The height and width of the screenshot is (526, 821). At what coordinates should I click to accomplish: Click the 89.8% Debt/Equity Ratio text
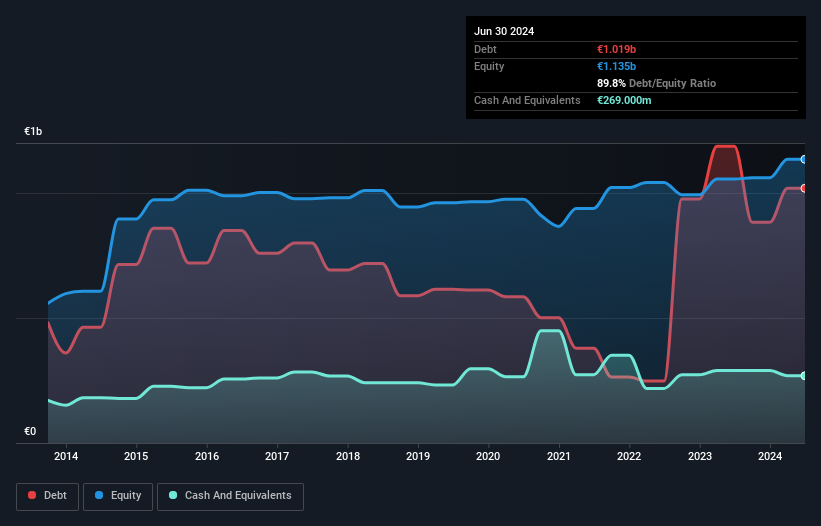tap(656, 83)
